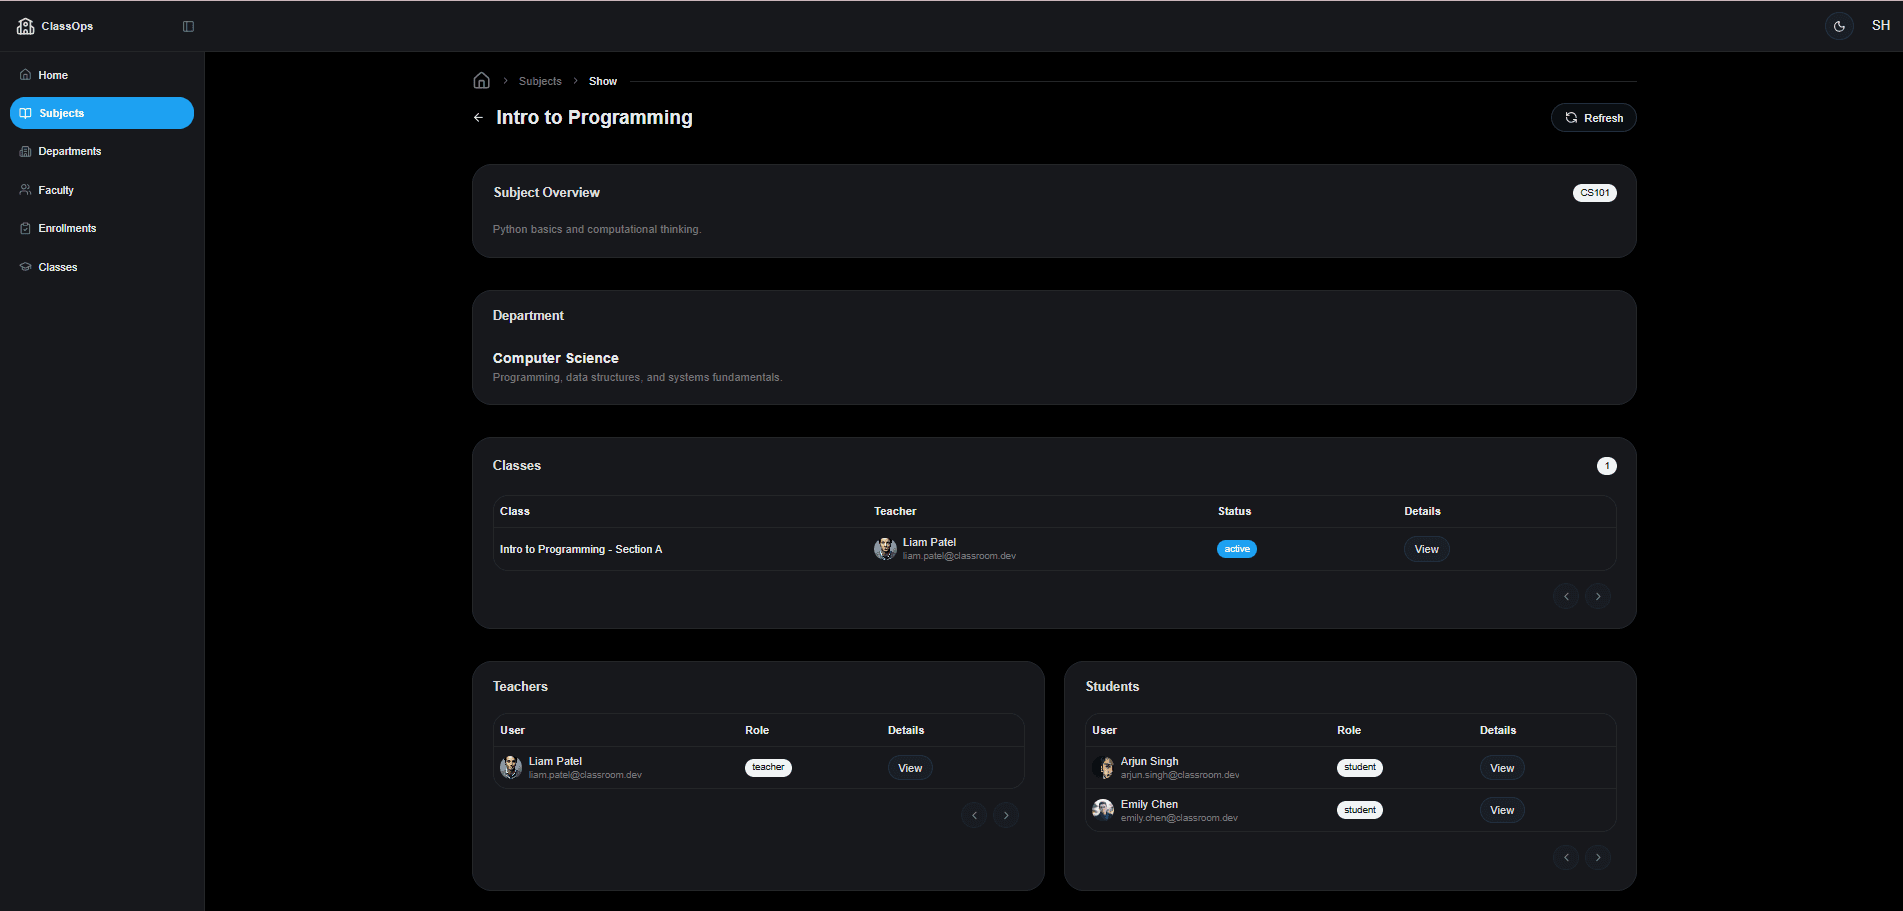This screenshot has width=1903, height=911.
Task: Click Liam Patel's avatar in Classes table
Action: tap(885, 548)
